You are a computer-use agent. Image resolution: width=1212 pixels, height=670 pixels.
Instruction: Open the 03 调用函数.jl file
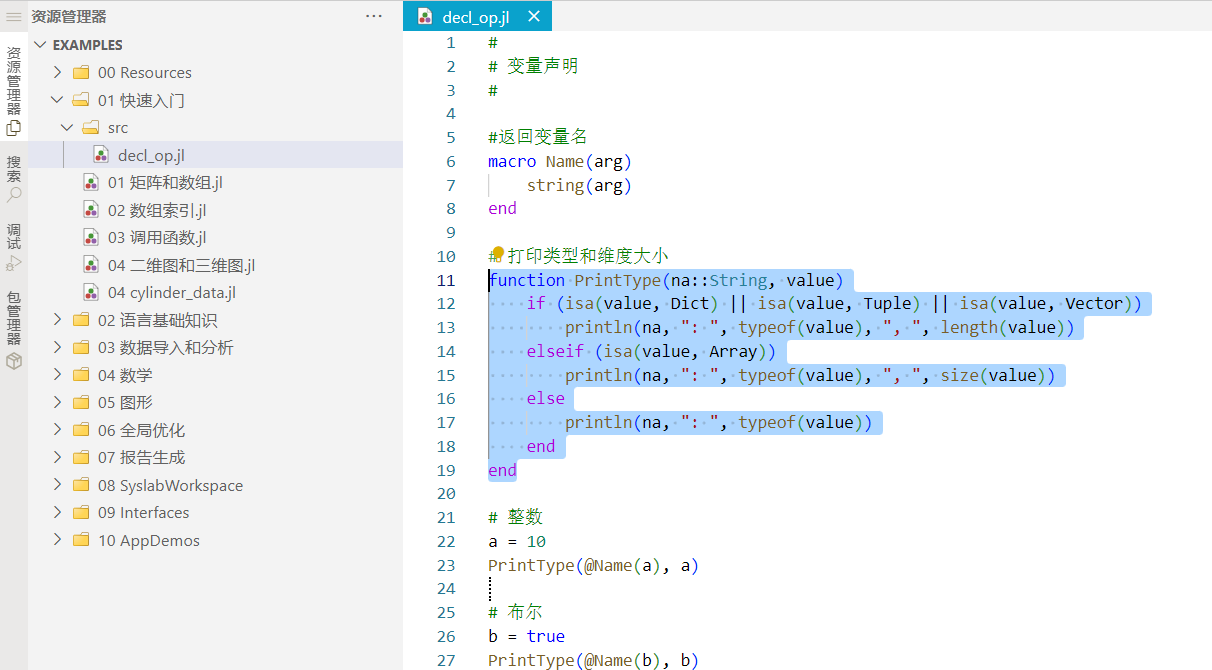[157, 238]
